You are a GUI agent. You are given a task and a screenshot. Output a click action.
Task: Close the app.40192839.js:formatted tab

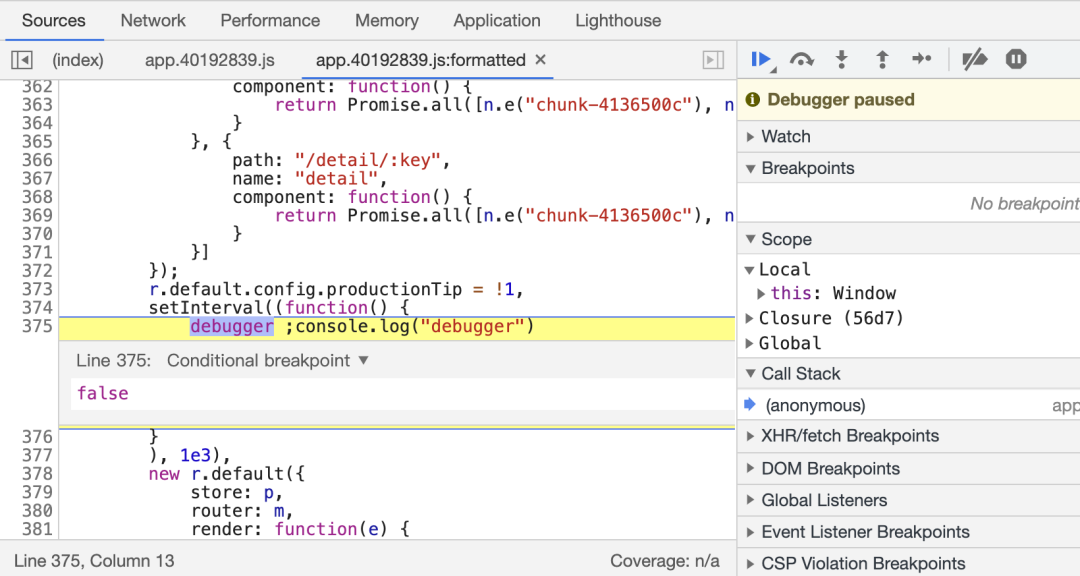(x=541, y=60)
